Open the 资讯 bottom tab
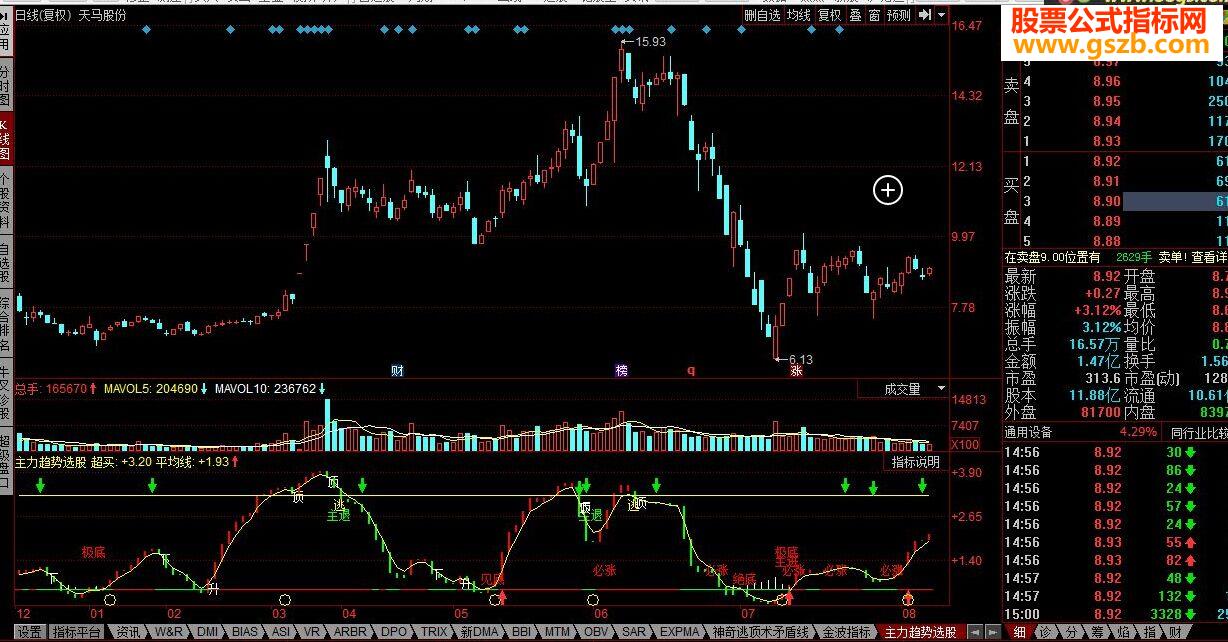1228x642 pixels. pos(128,633)
